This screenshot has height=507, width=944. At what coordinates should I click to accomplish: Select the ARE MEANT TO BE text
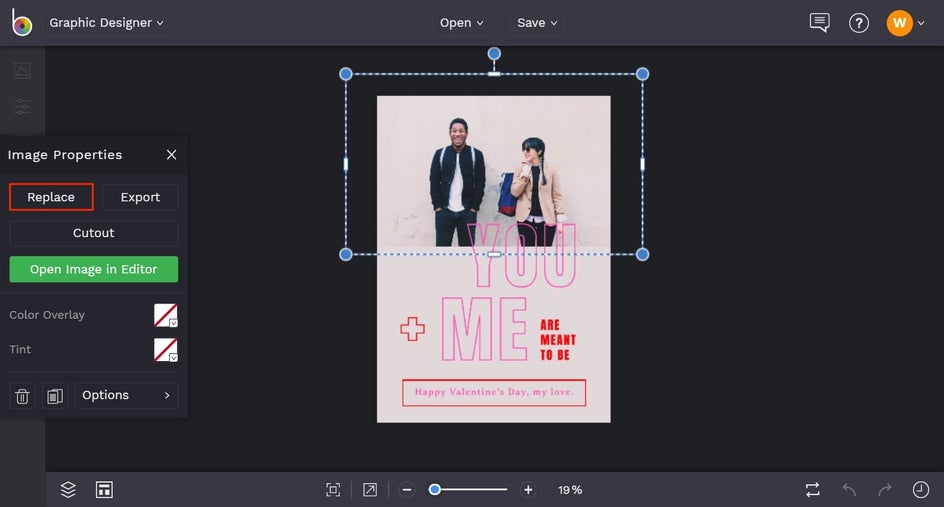click(x=557, y=340)
